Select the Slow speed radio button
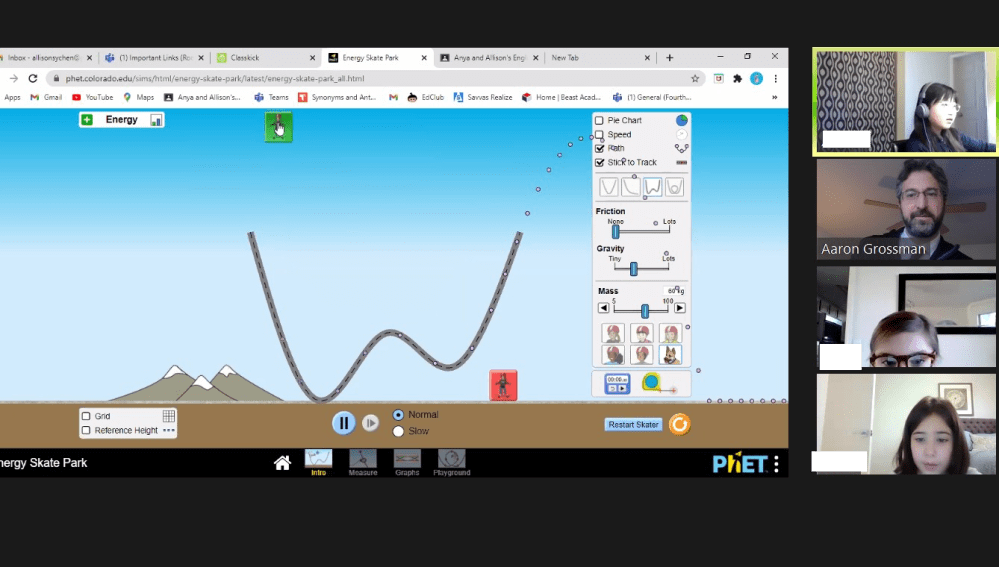Viewport: 999px width, 567px height. 399,431
